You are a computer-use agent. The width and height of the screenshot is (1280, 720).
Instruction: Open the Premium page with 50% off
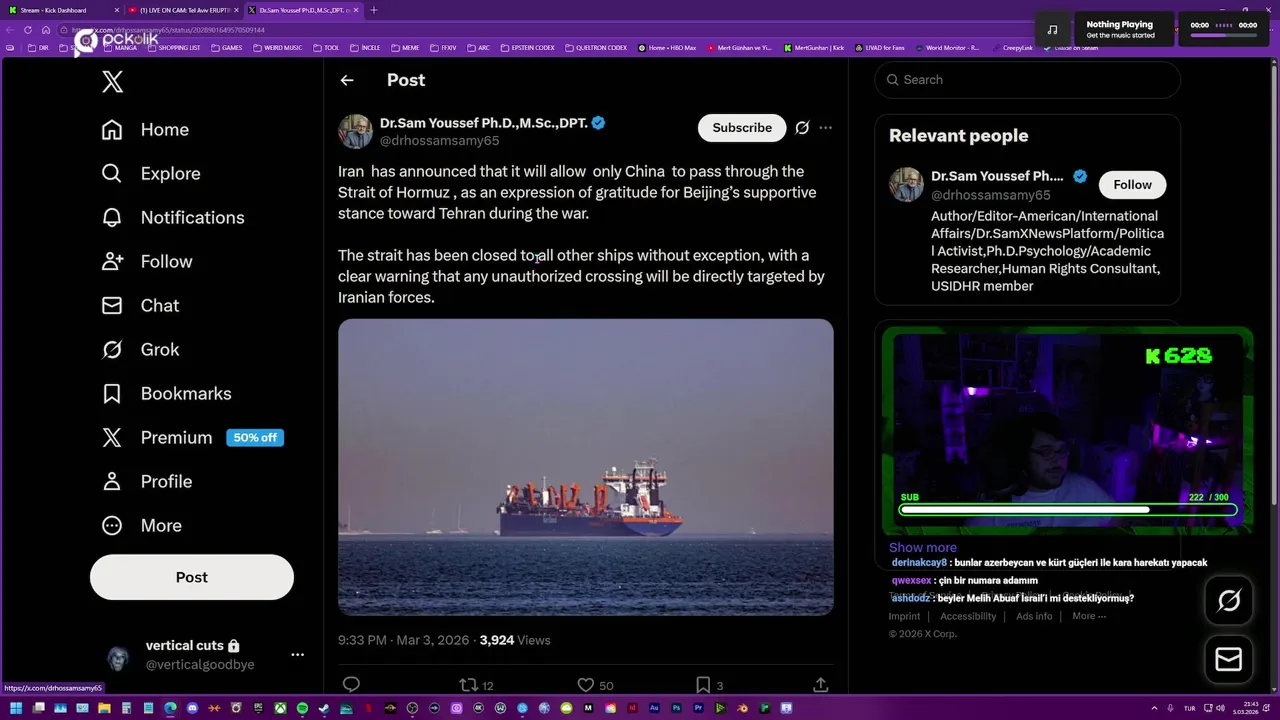tap(192, 438)
